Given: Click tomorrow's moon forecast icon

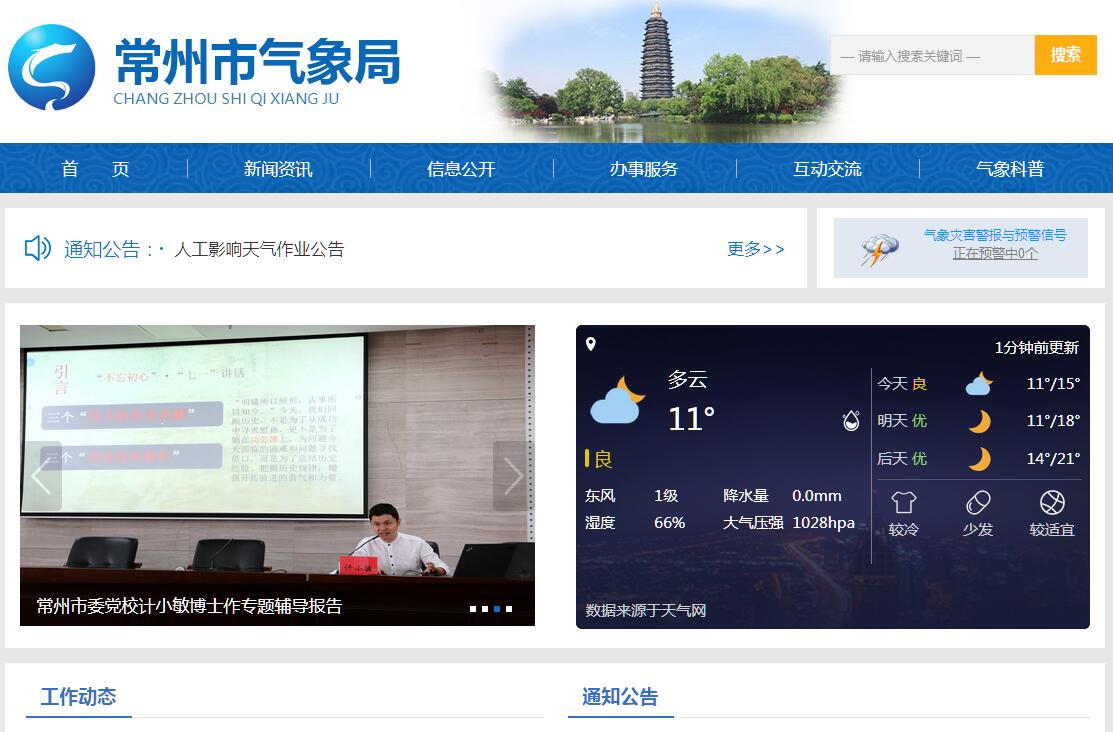Looking at the screenshot, I should click(x=979, y=421).
